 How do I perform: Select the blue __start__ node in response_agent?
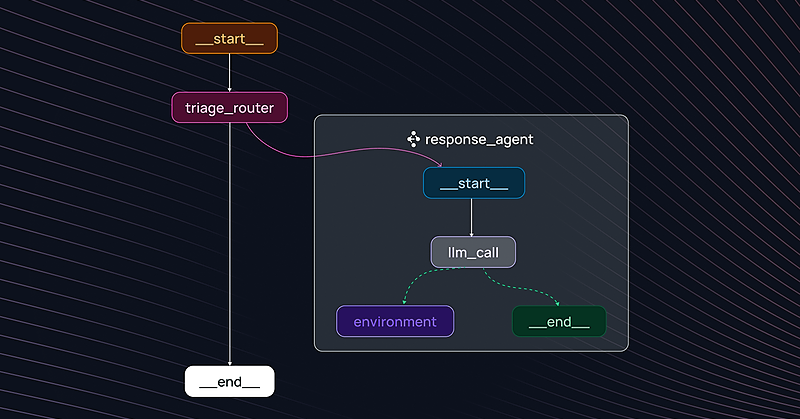[x=474, y=183]
